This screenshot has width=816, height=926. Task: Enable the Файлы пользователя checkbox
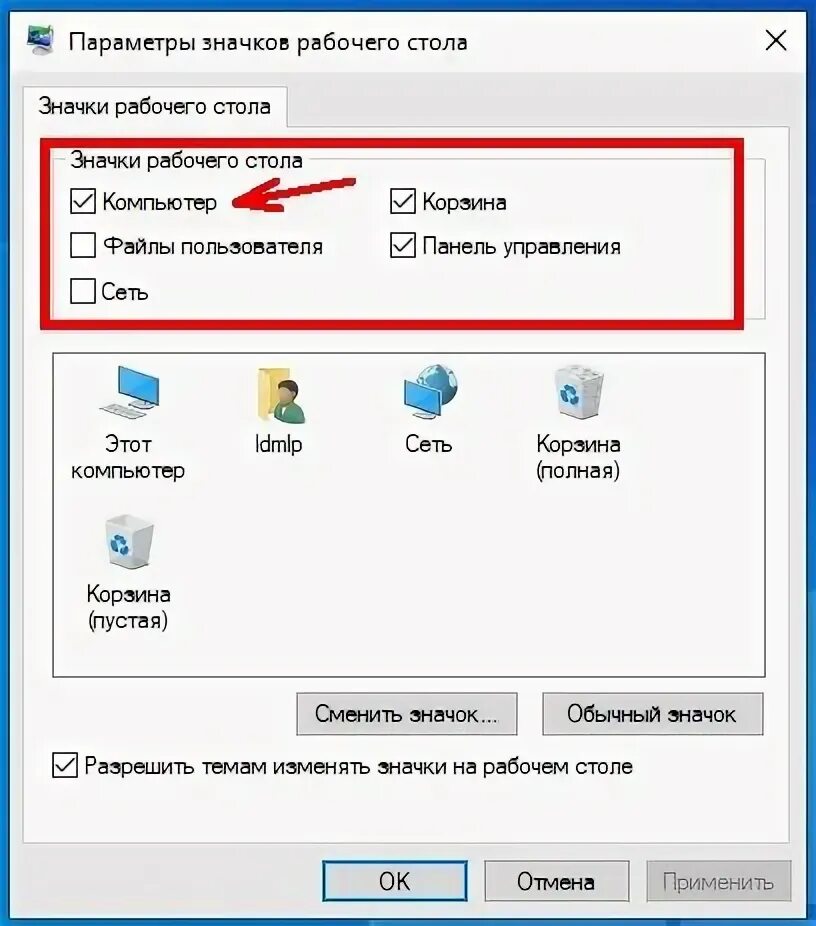point(83,245)
